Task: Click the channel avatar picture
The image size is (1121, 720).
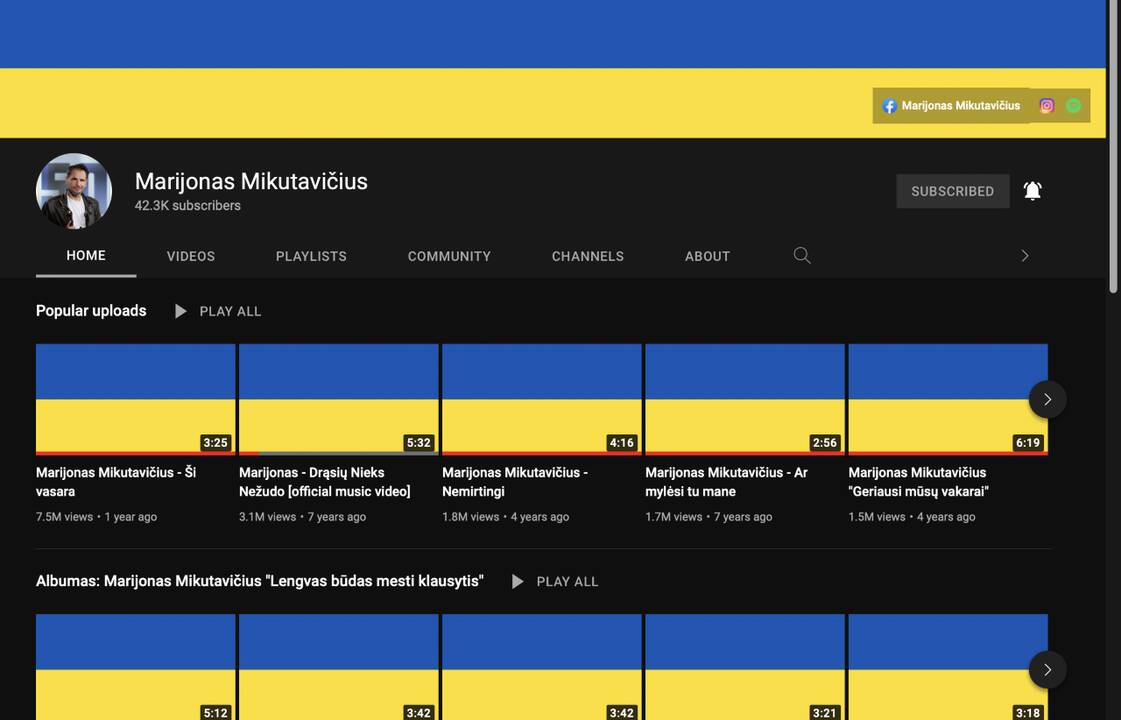Action: click(74, 191)
